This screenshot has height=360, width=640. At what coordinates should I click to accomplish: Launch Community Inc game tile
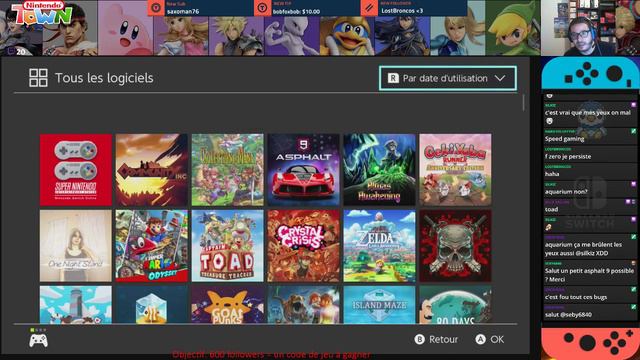pos(151,170)
